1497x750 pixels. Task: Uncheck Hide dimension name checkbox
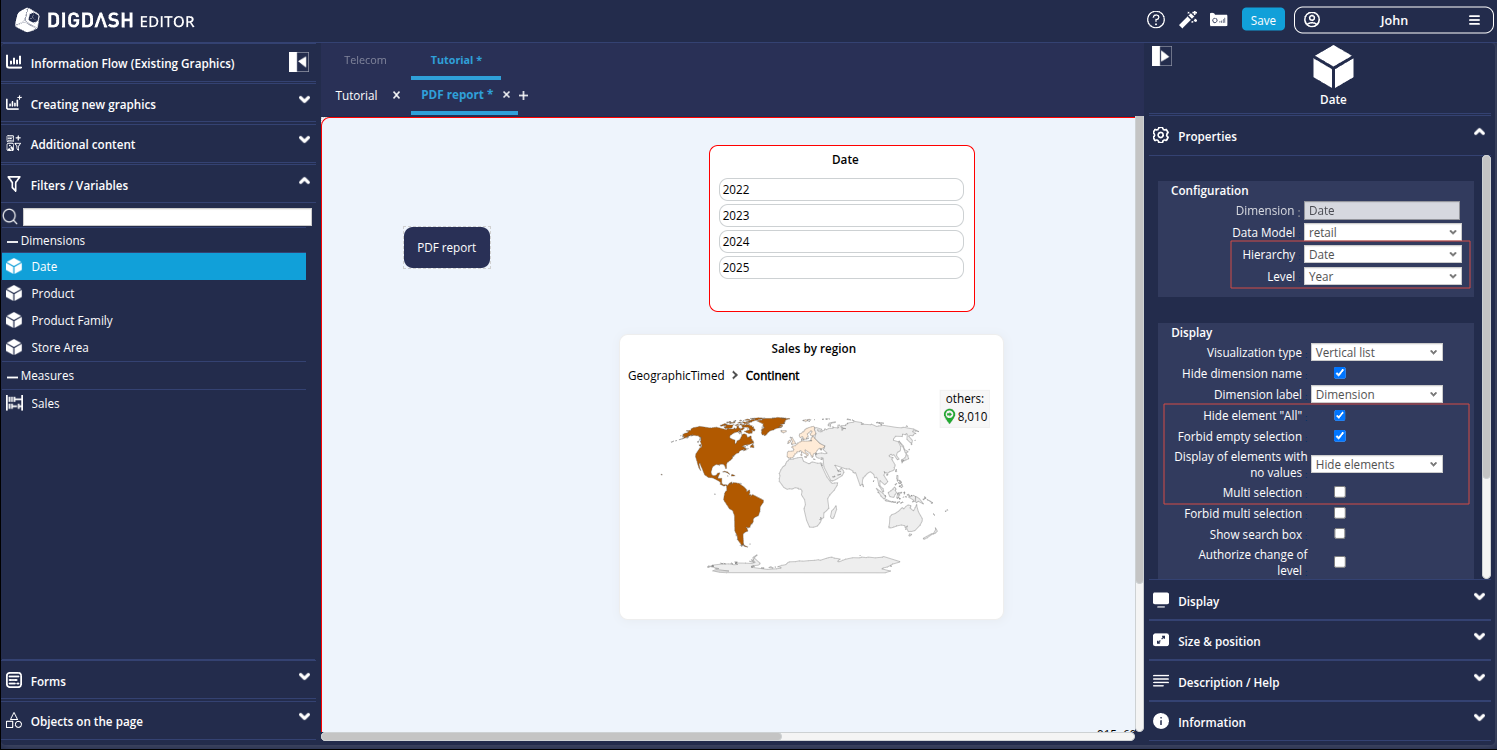pos(1340,373)
